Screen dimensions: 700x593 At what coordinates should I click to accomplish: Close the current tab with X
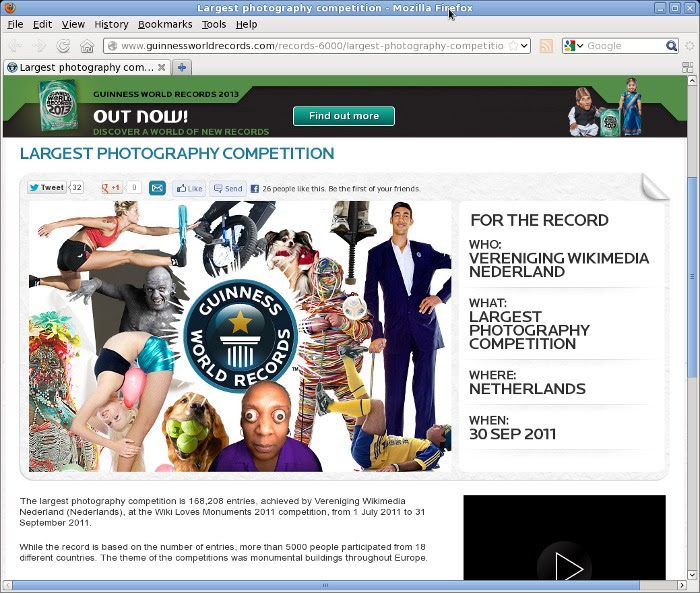tap(162, 67)
